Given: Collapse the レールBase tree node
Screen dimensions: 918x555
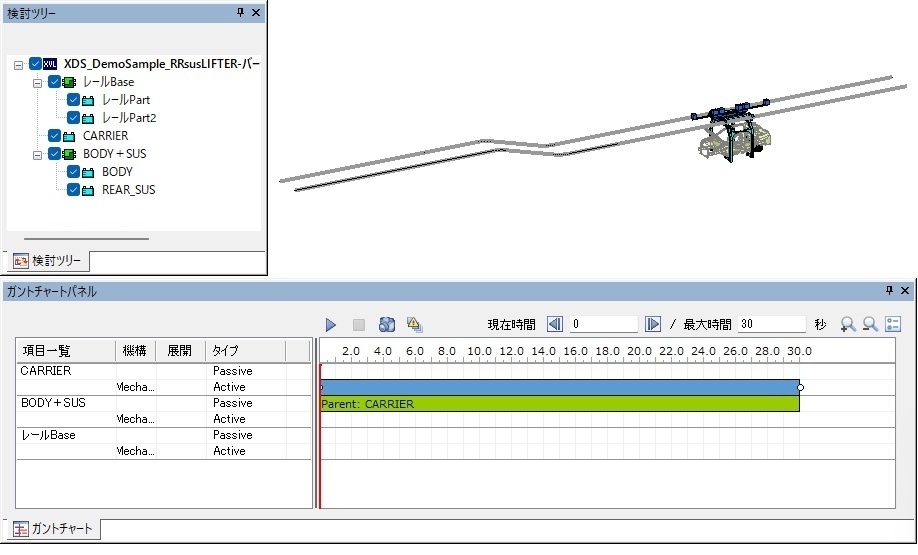Looking at the screenshot, I should [37, 82].
